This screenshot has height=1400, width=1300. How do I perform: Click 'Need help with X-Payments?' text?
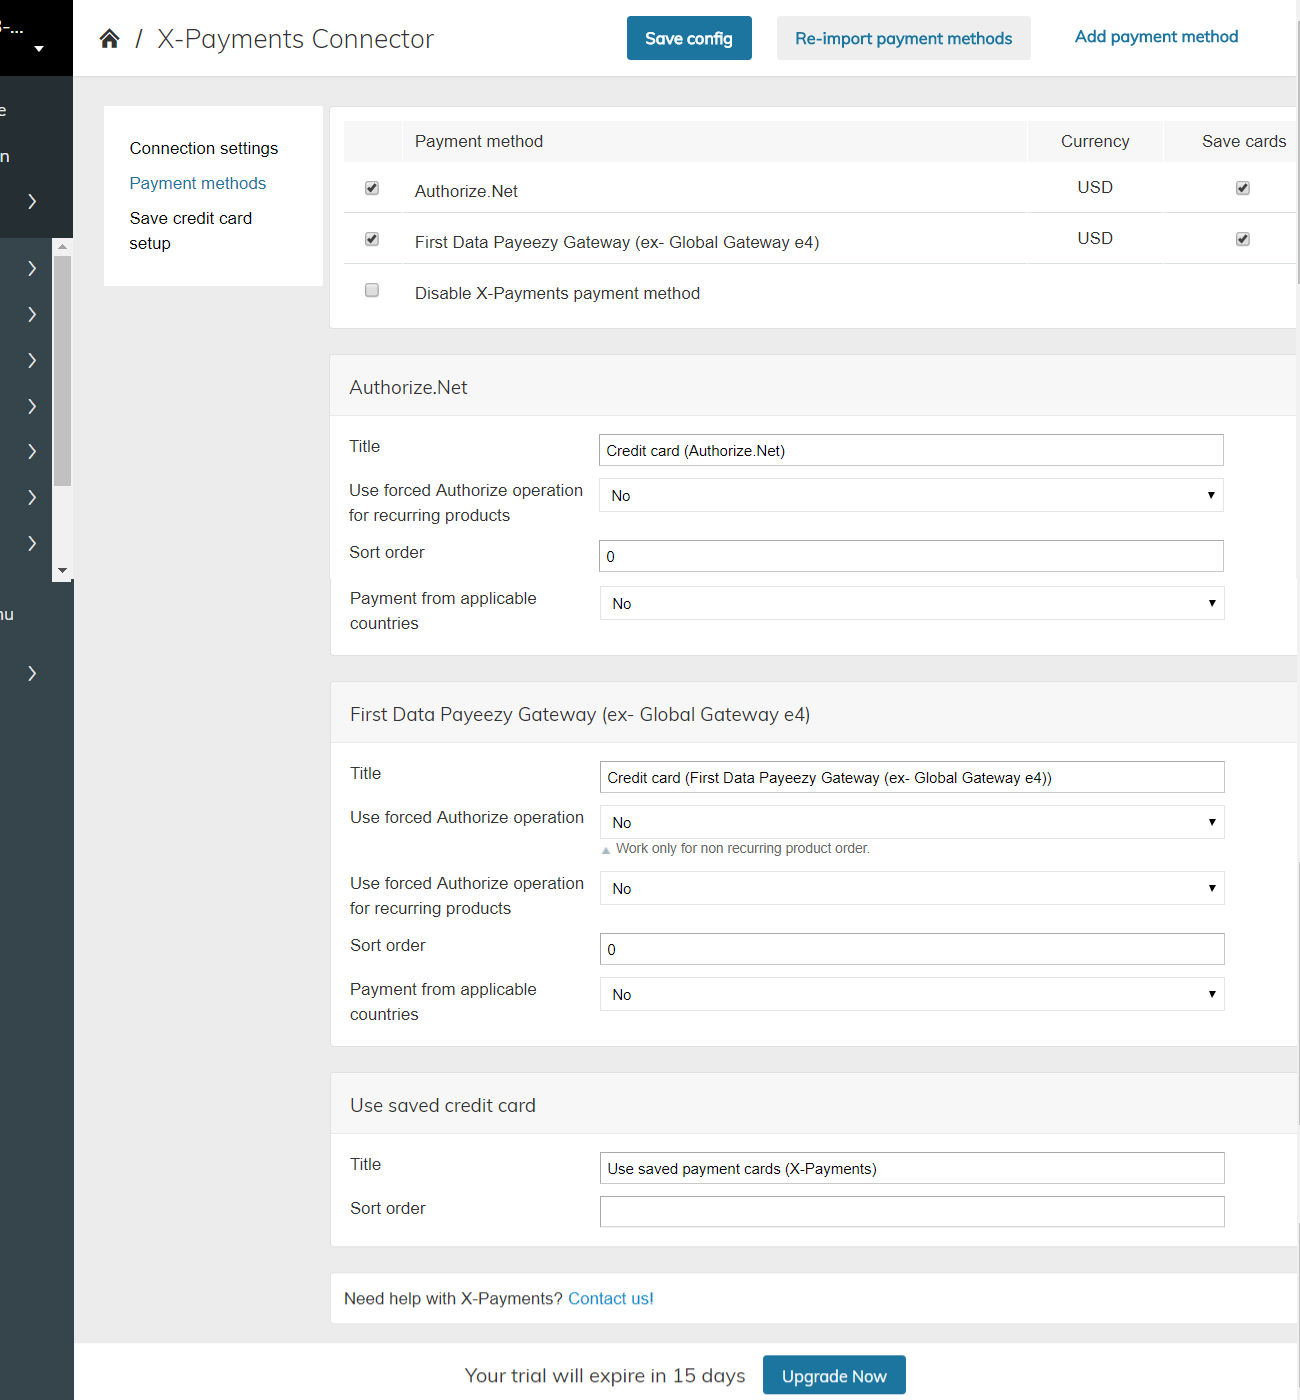(x=453, y=1298)
